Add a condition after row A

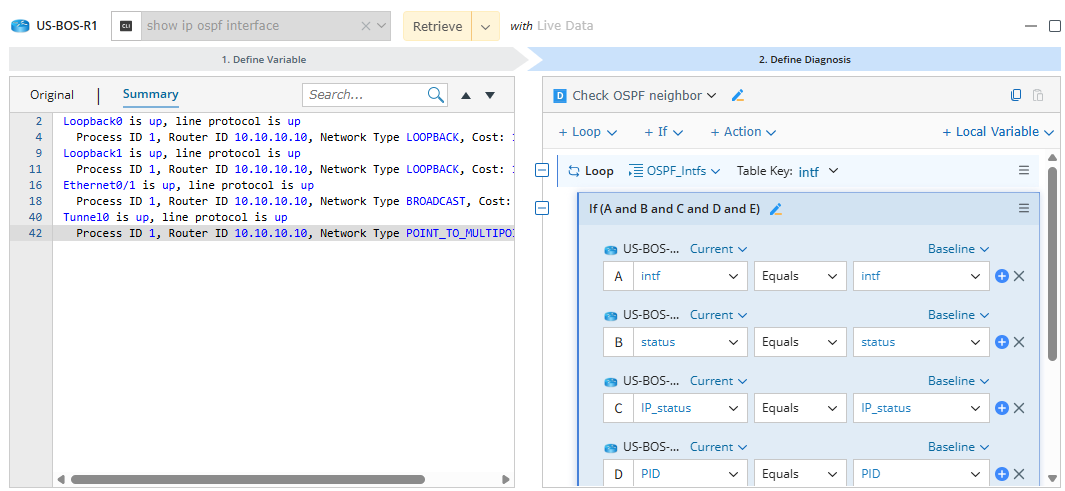click(x=1002, y=276)
